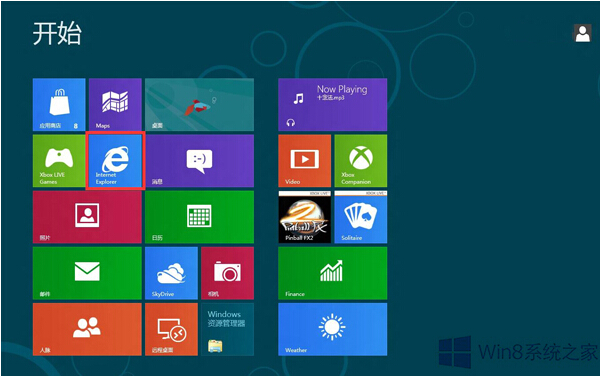Open the Now Playing music tile
The width and height of the screenshot is (600, 378).
click(333, 104)
